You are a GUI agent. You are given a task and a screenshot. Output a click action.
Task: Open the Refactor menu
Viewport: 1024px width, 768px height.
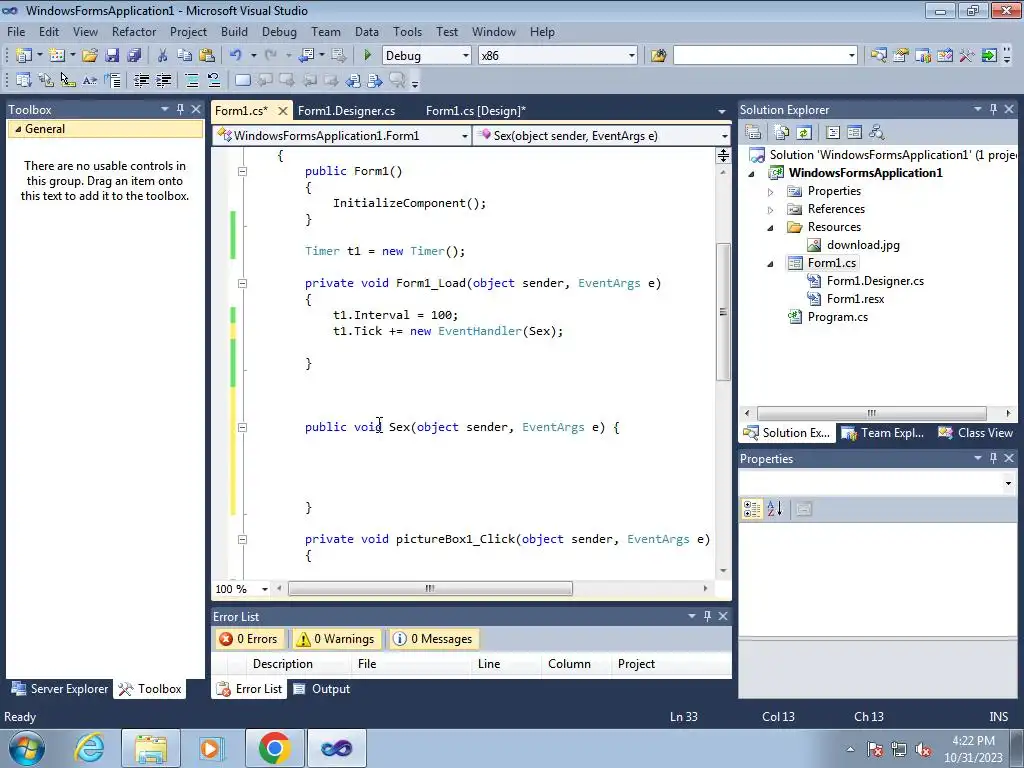pos(134,32)
